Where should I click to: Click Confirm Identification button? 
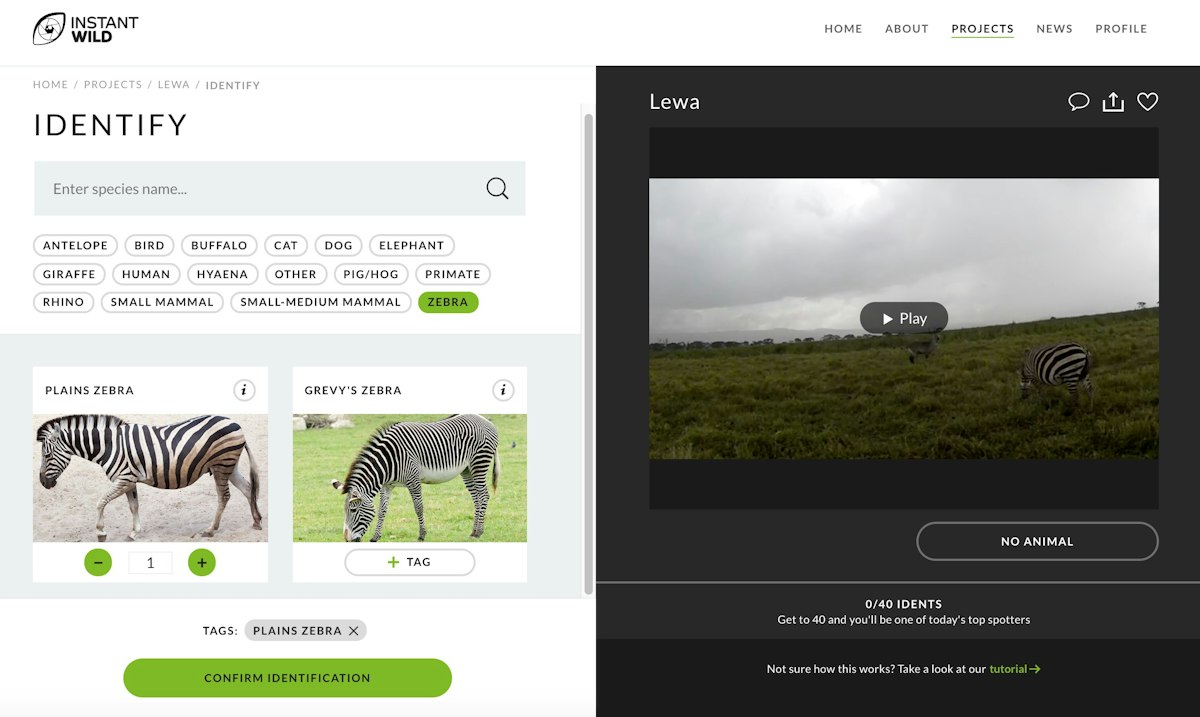[287, 678]
